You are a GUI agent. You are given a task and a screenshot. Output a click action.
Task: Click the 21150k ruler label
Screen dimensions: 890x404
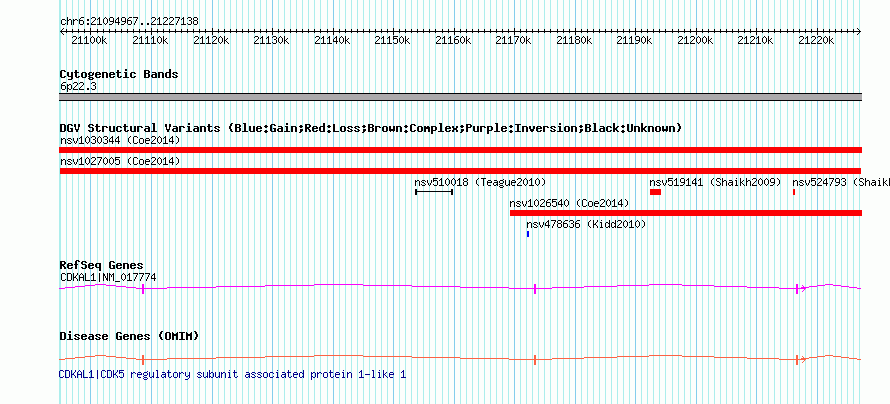[x=392, y=40]
